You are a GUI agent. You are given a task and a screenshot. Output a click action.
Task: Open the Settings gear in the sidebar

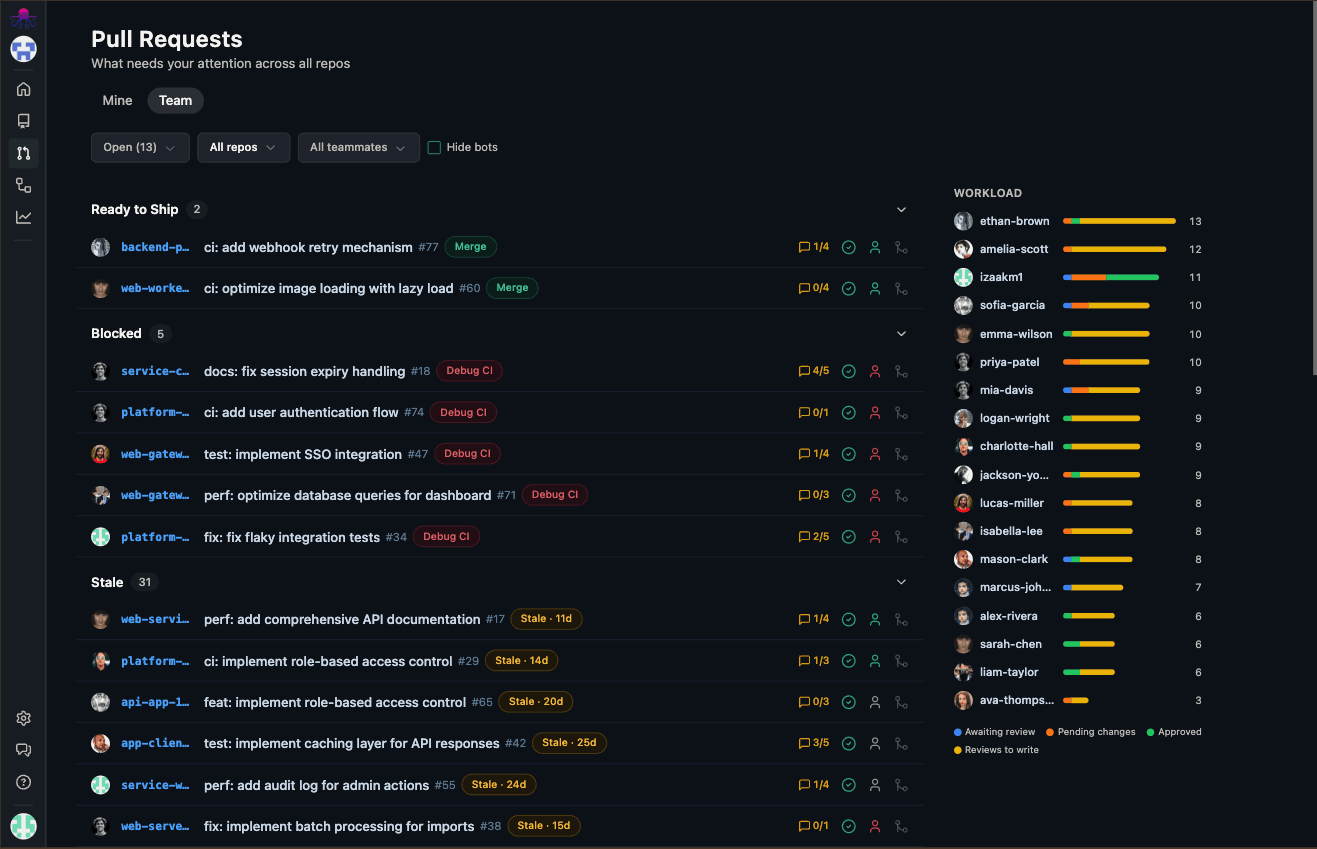pos(23,717)
